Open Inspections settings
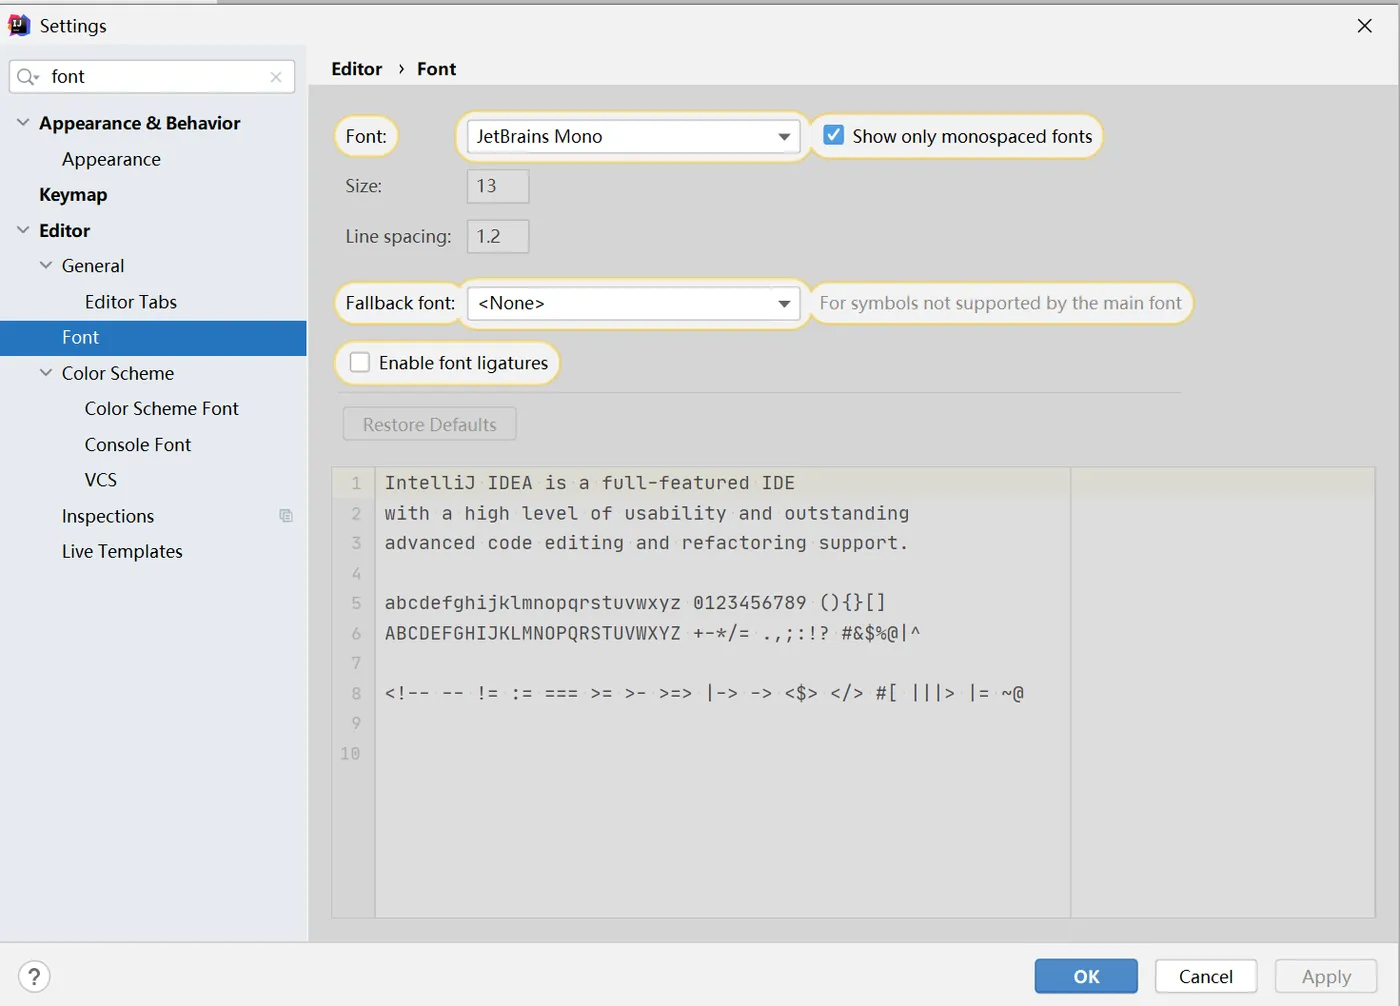Image resolution: width=1400 pixels, height=1006 pixels. (x=108, y=516)
